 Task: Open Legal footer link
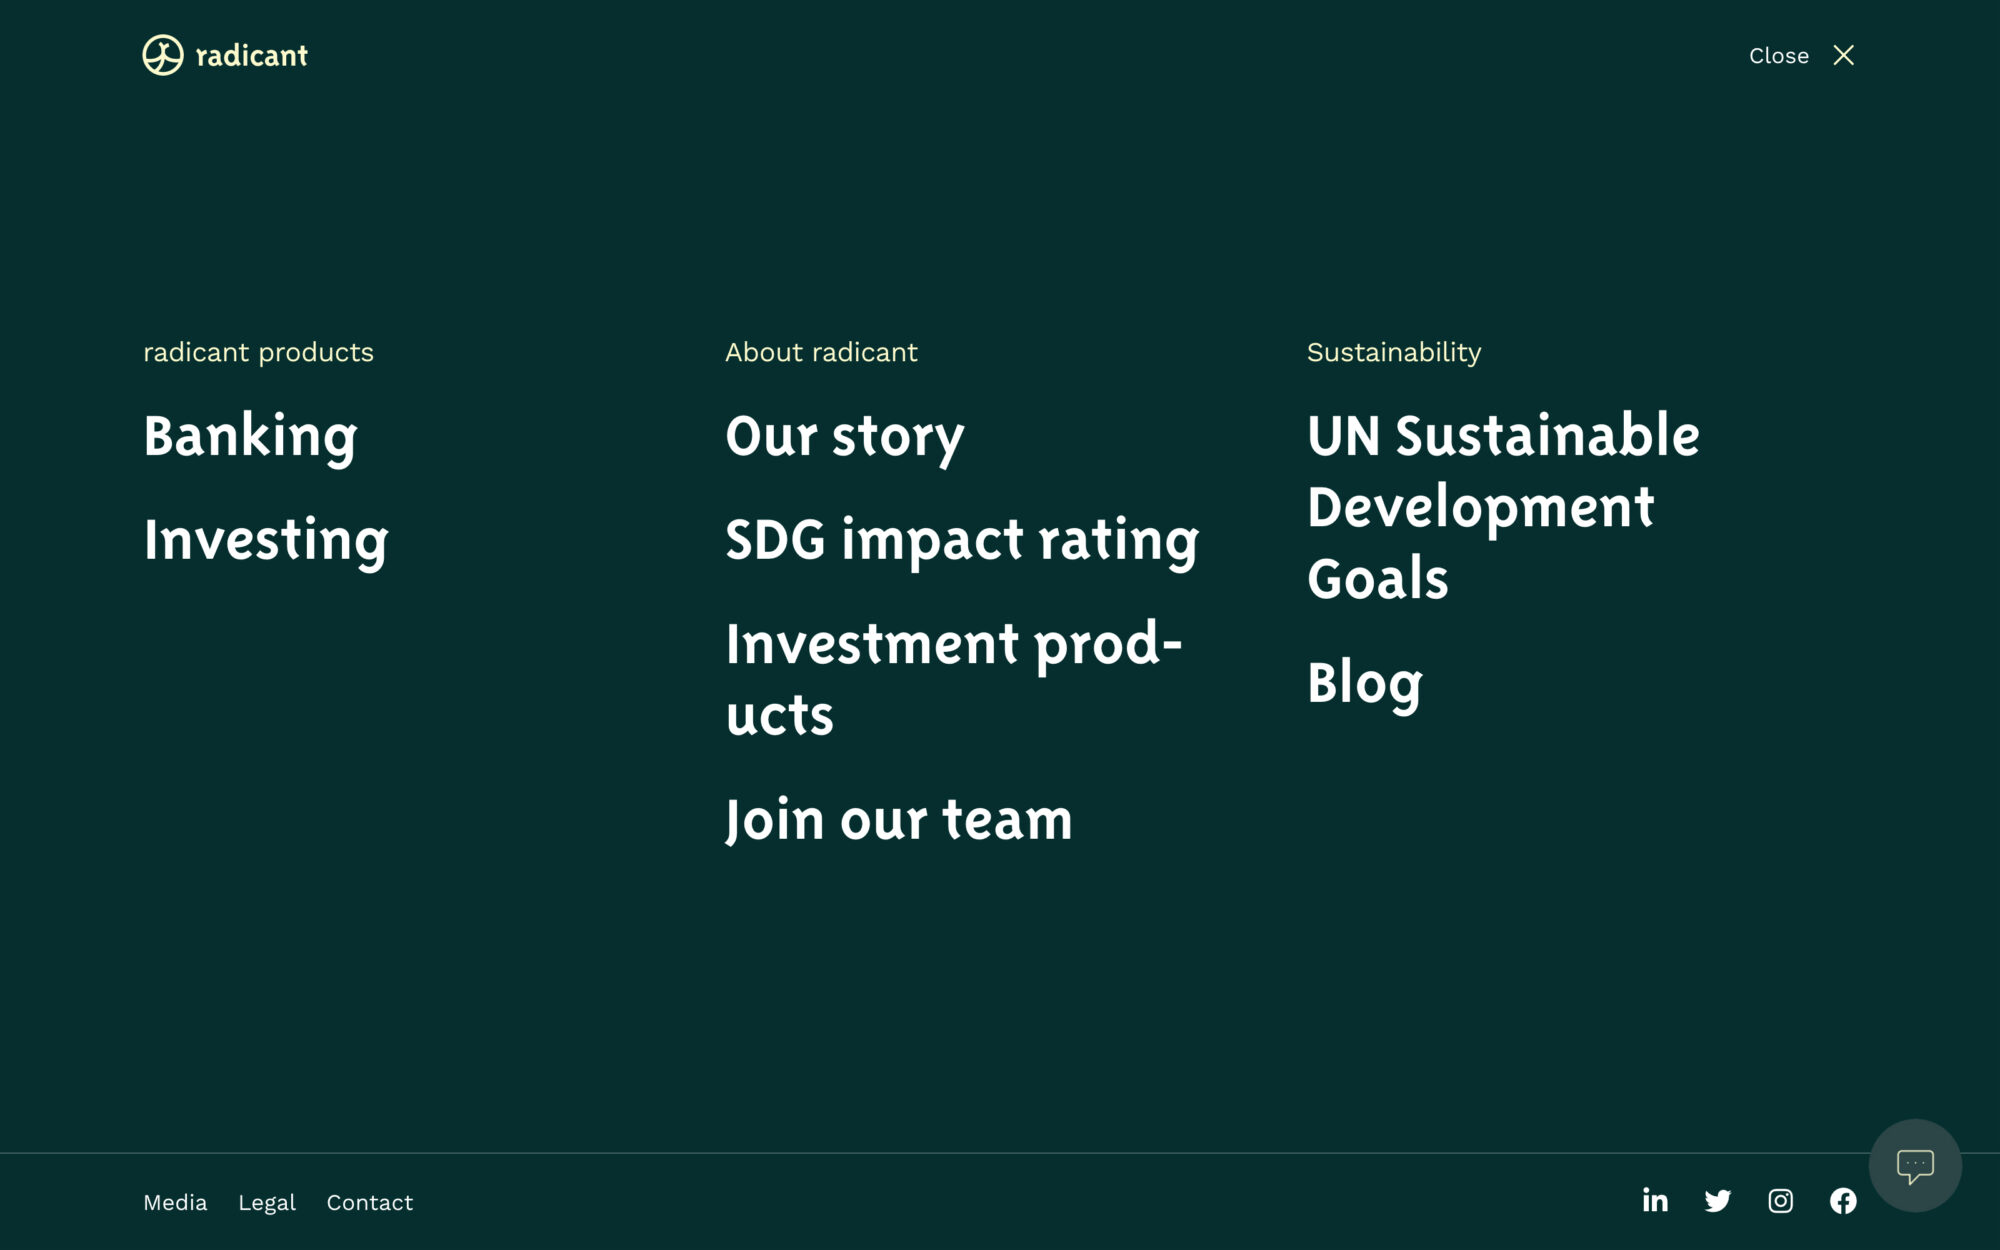coord(267,1203)
